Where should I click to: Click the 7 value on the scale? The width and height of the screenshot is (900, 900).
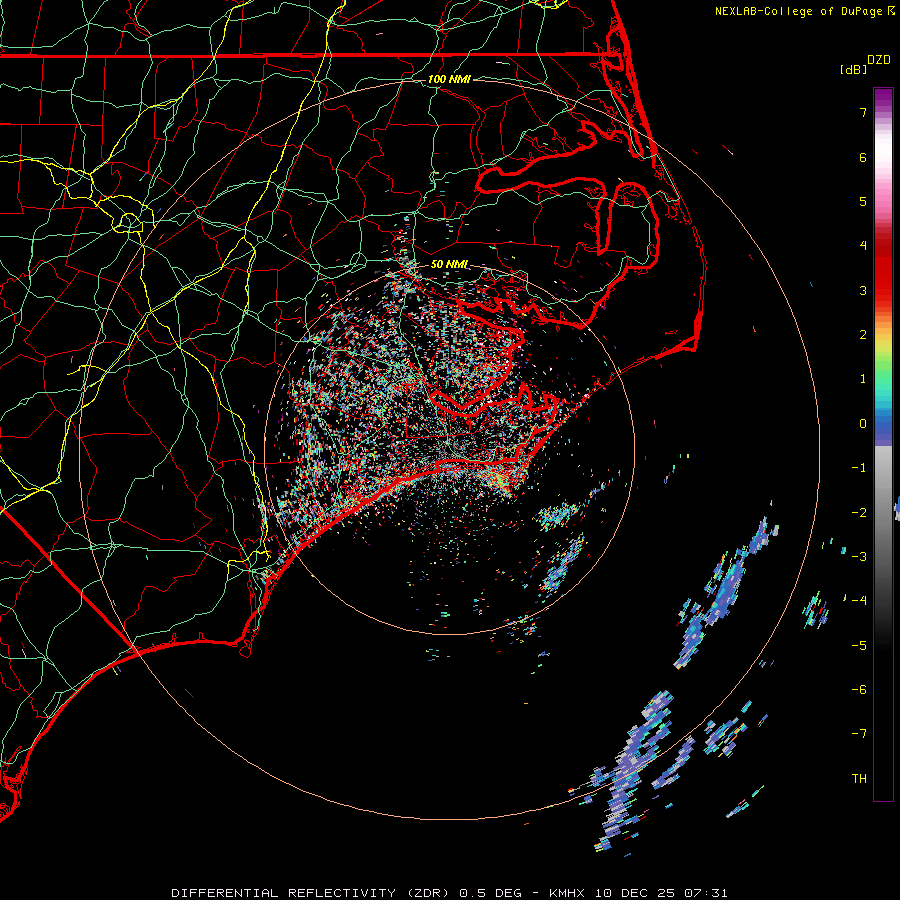pyautogui.click(x=863, y=112)
